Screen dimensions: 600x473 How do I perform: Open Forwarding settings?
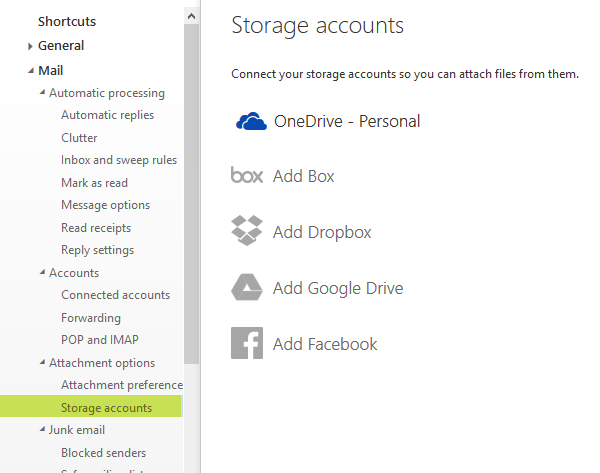point(91,318)
